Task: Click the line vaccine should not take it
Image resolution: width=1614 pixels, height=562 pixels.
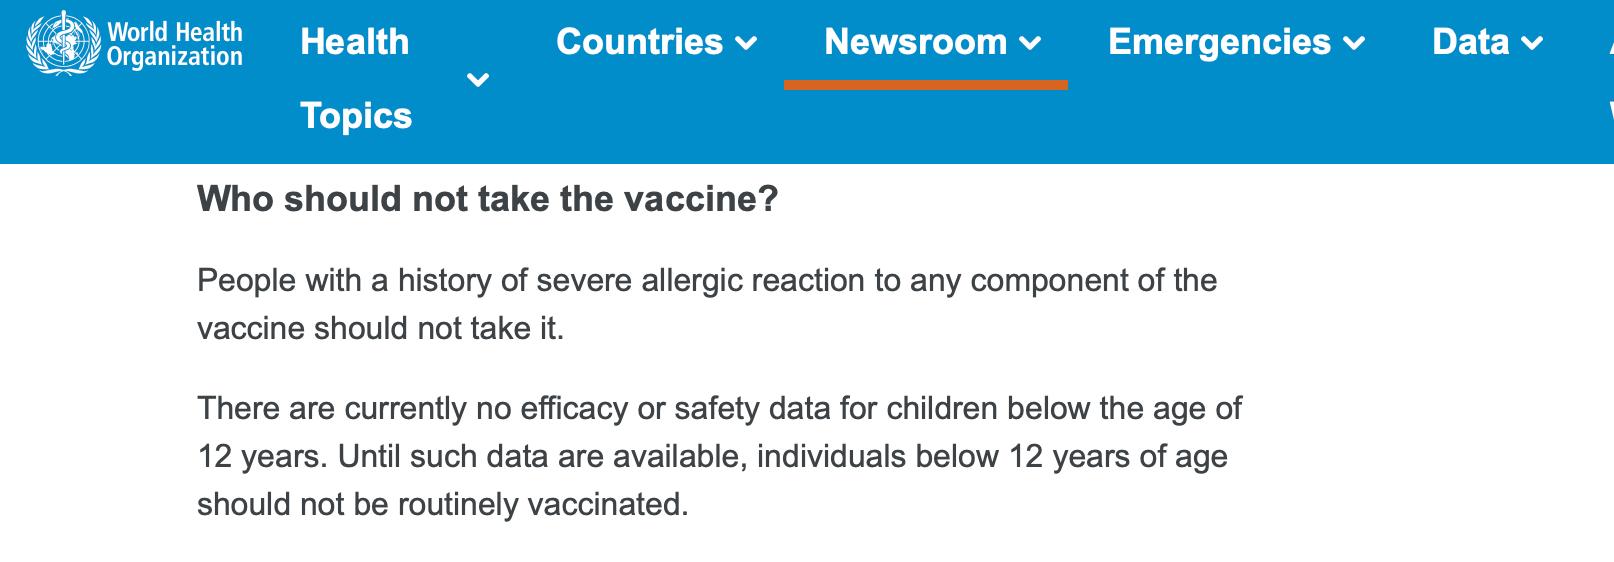Action: (x=380, y=328)
